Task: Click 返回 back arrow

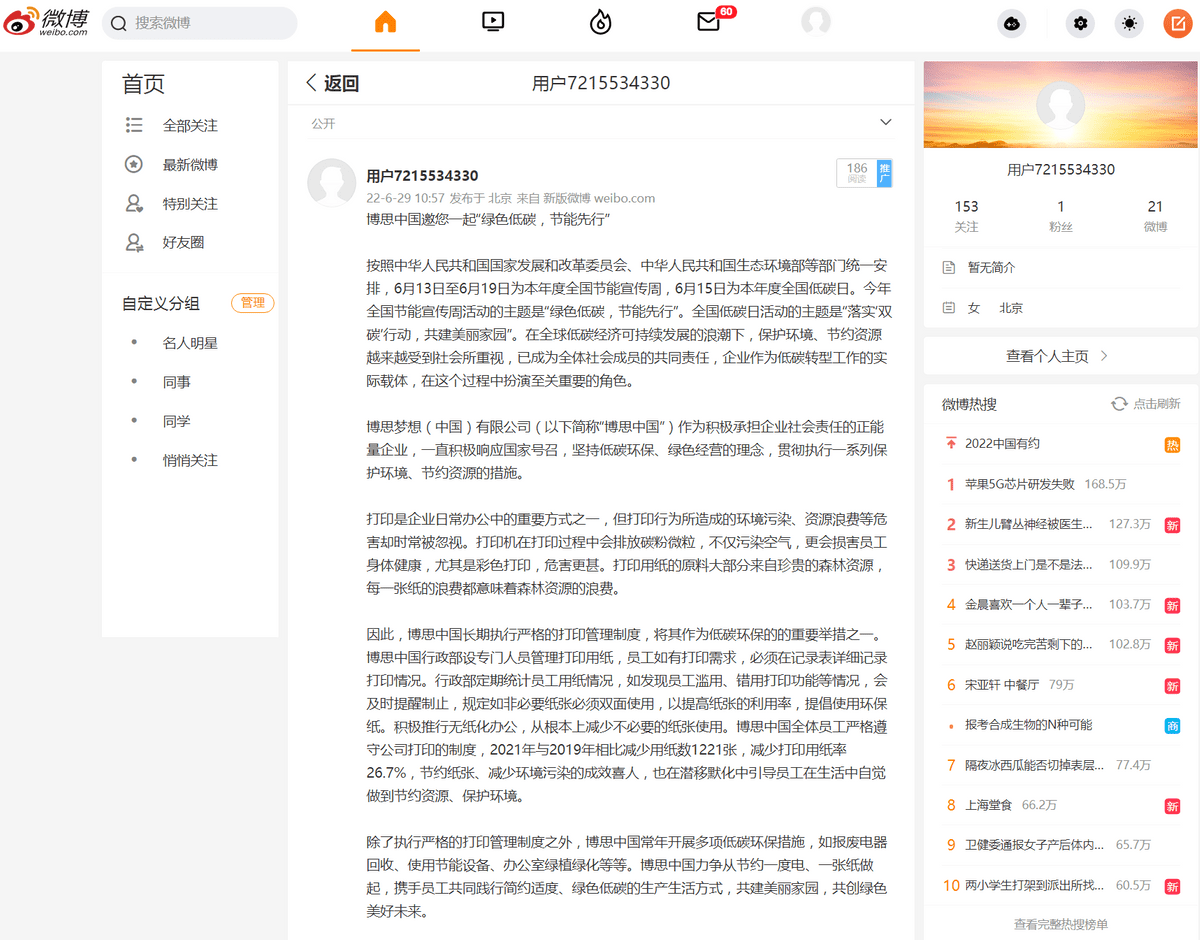Action: (x=333, y=83)
